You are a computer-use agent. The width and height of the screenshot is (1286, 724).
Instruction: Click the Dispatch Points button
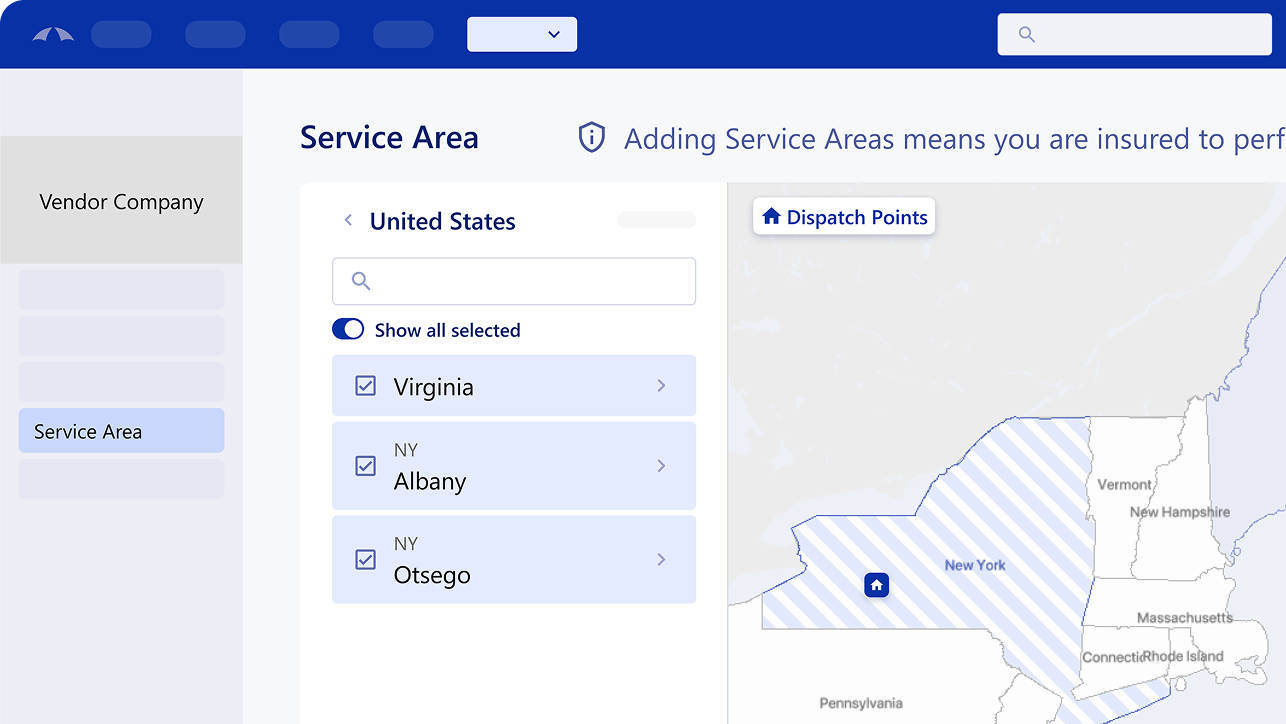pos(844,216)
